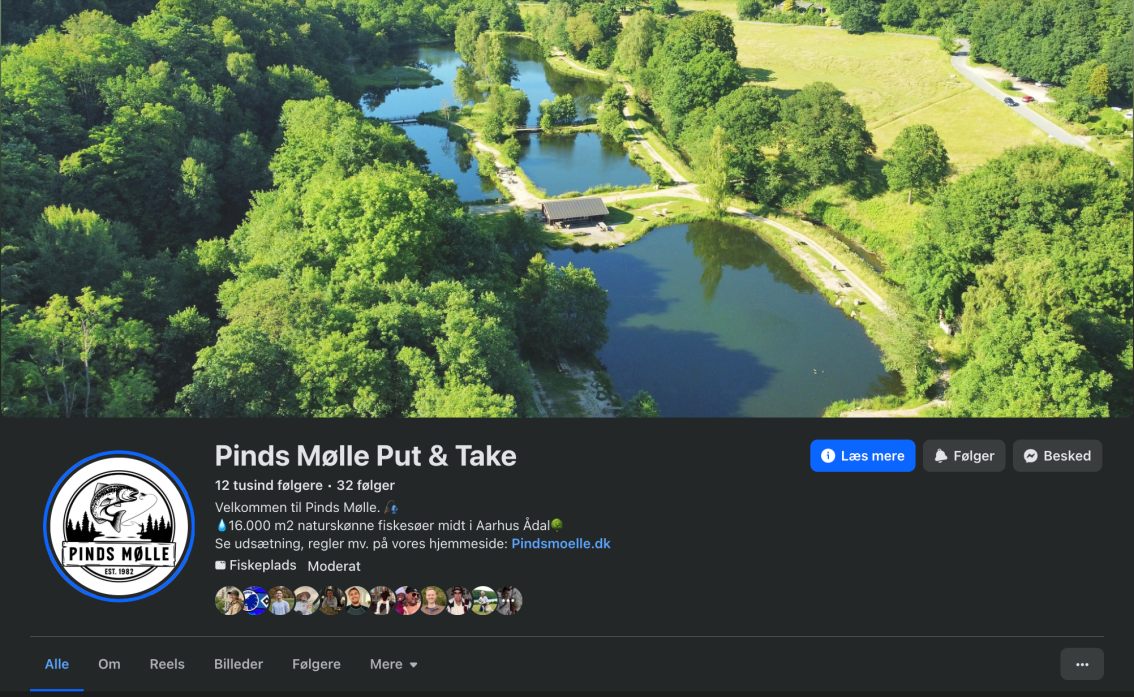1134x697 pixels.
Task: Click the briefcase icon next to Fiskeplads
Action: [222, 565]
